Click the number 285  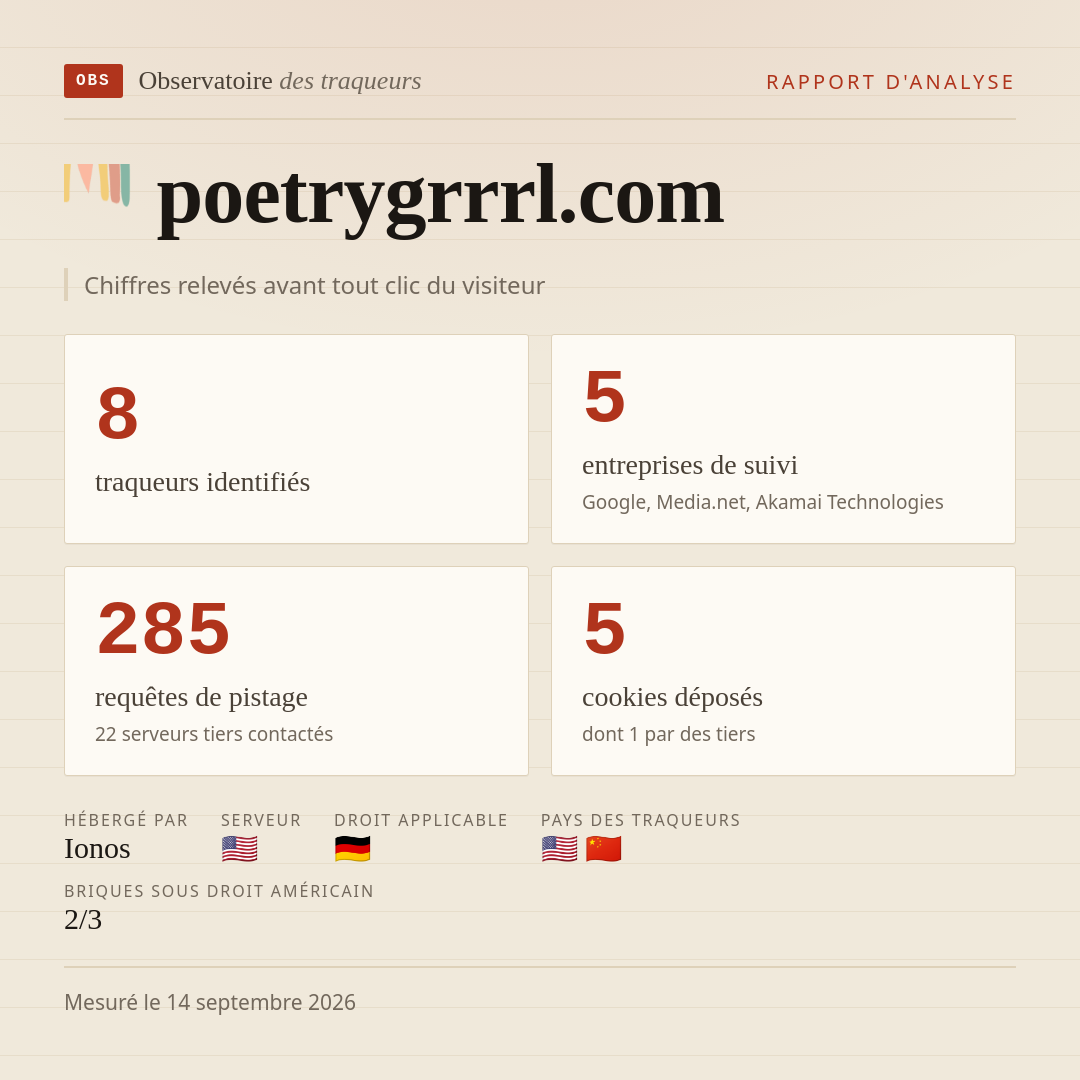coord(164,628)
